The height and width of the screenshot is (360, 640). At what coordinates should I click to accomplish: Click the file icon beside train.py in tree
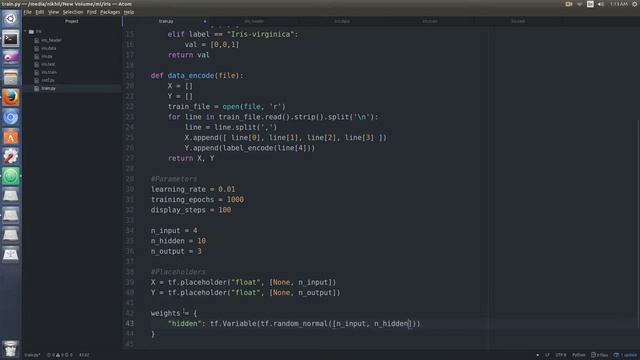(37, 88)
